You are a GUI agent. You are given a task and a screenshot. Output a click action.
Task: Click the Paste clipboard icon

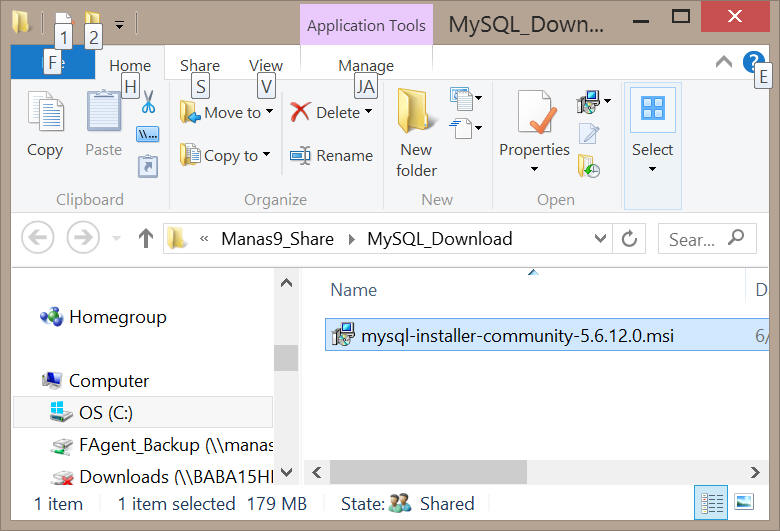click(103, 112)
